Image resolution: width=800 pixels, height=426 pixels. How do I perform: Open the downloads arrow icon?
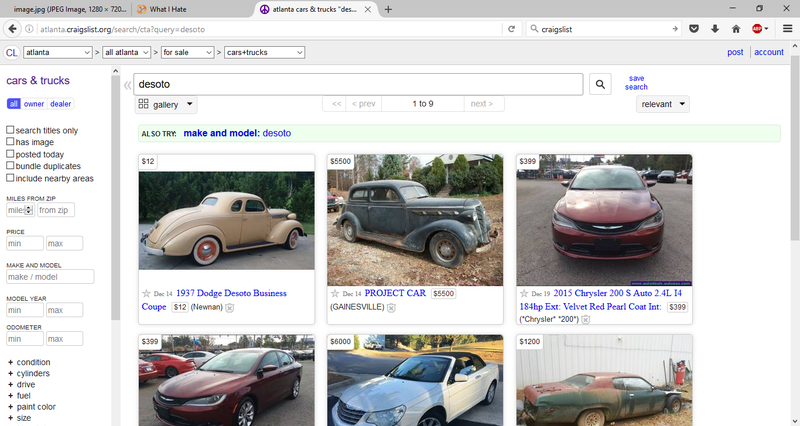[715, 29]
